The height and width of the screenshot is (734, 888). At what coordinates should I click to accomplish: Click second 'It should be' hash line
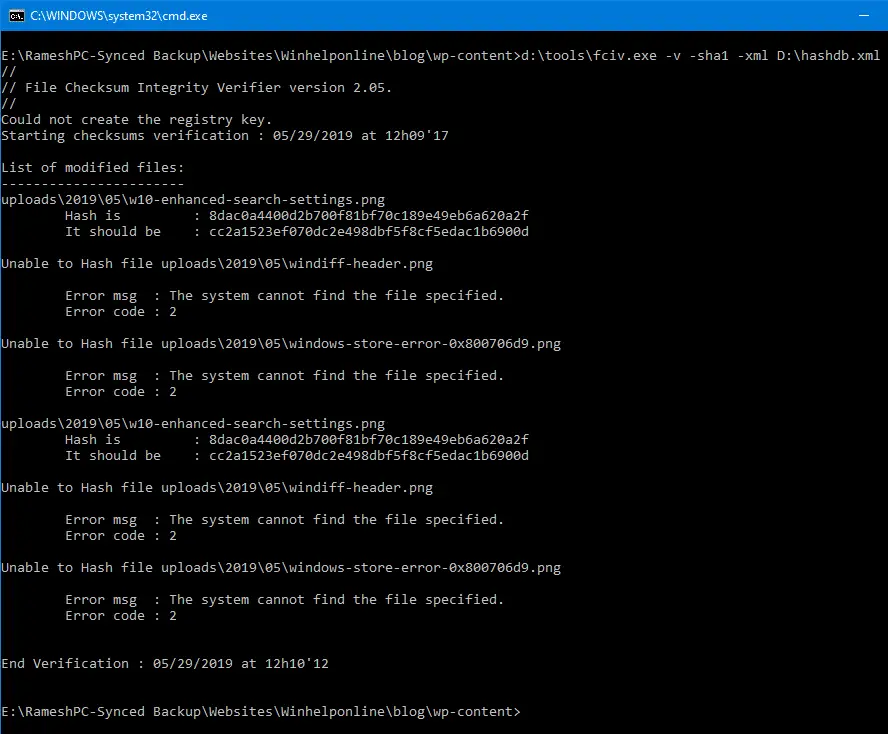(x=297, y=456)
